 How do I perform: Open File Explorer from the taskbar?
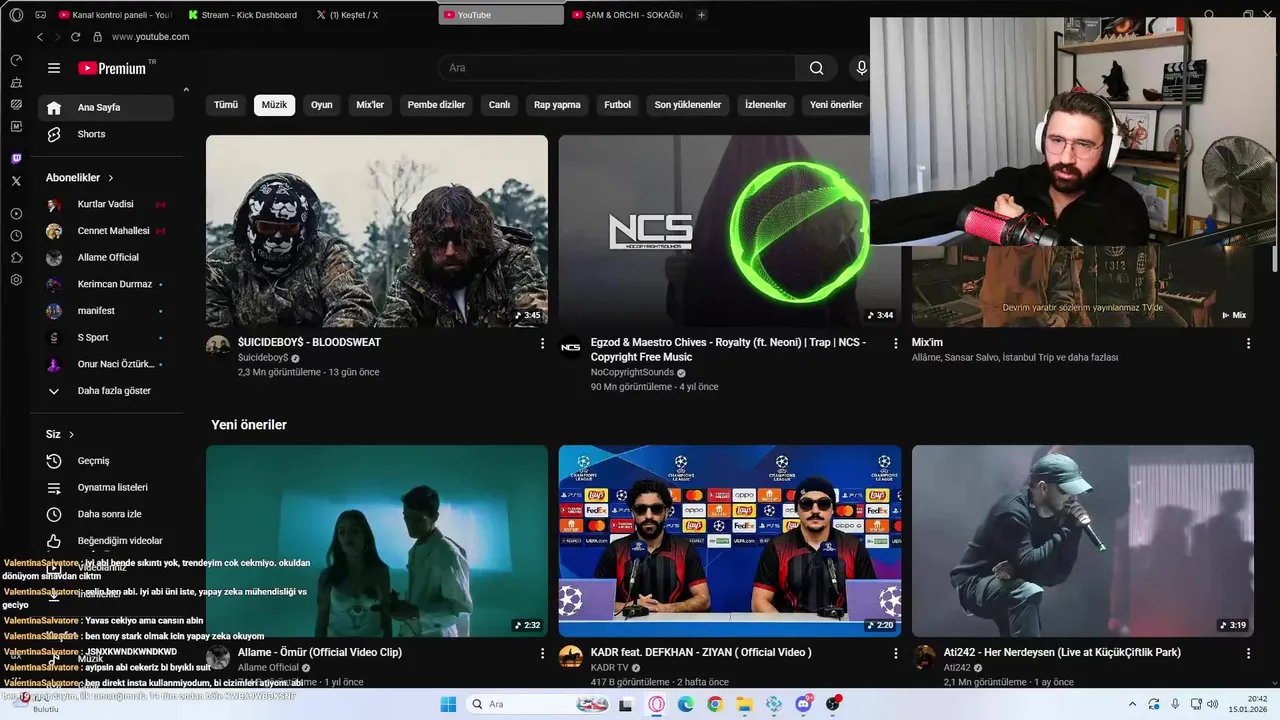[744, 704]
